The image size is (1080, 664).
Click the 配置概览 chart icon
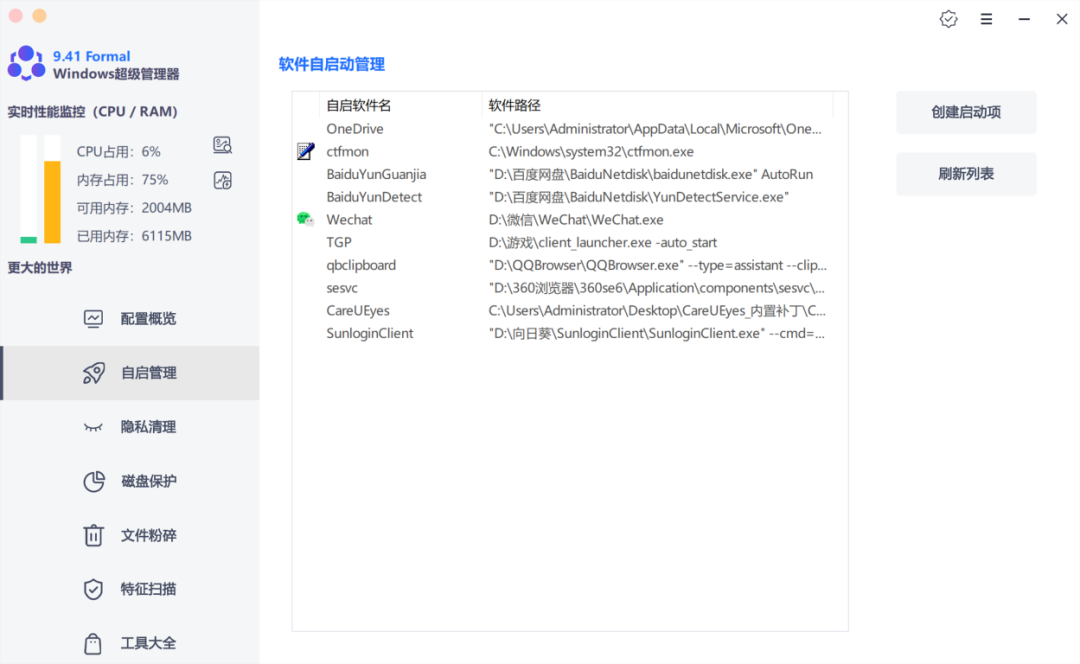pos(93,318)
